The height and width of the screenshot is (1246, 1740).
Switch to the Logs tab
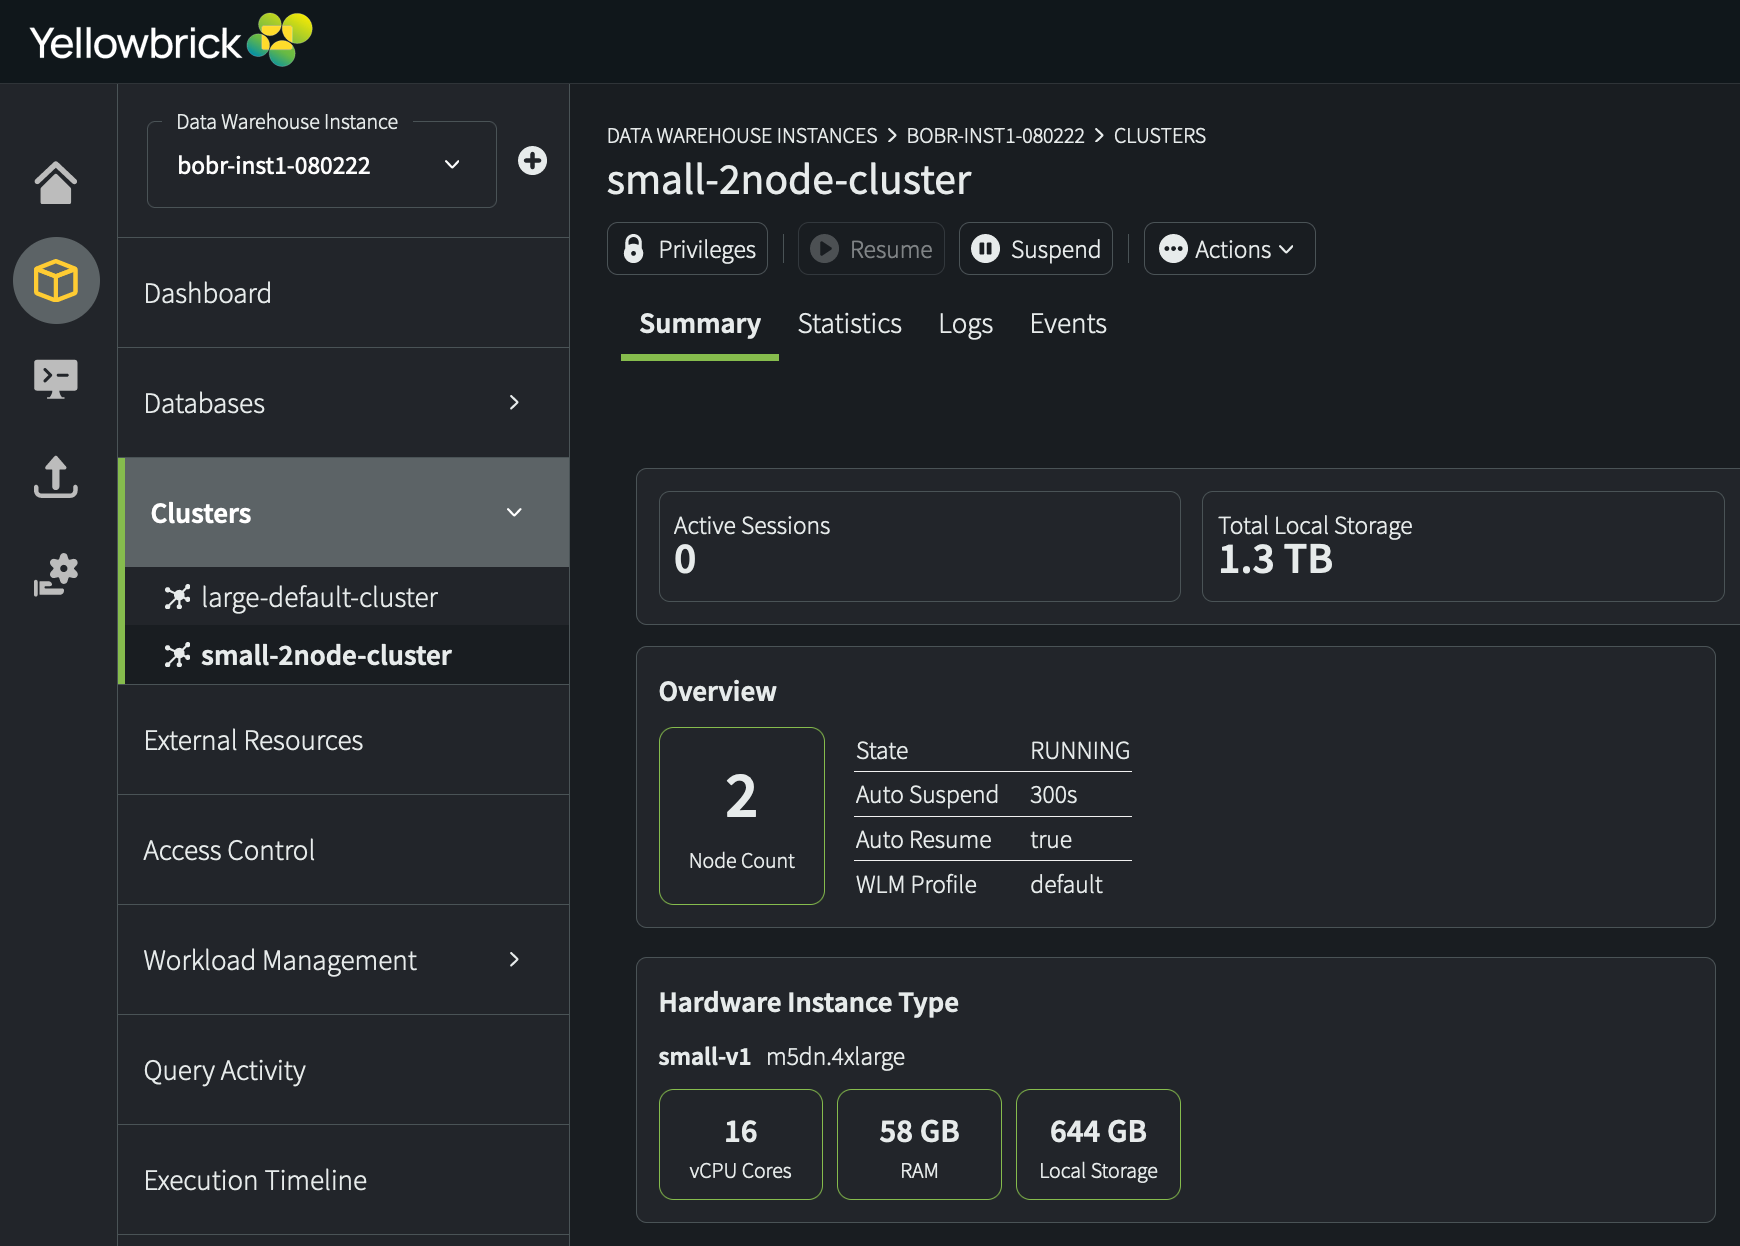[x=966, y=324]
